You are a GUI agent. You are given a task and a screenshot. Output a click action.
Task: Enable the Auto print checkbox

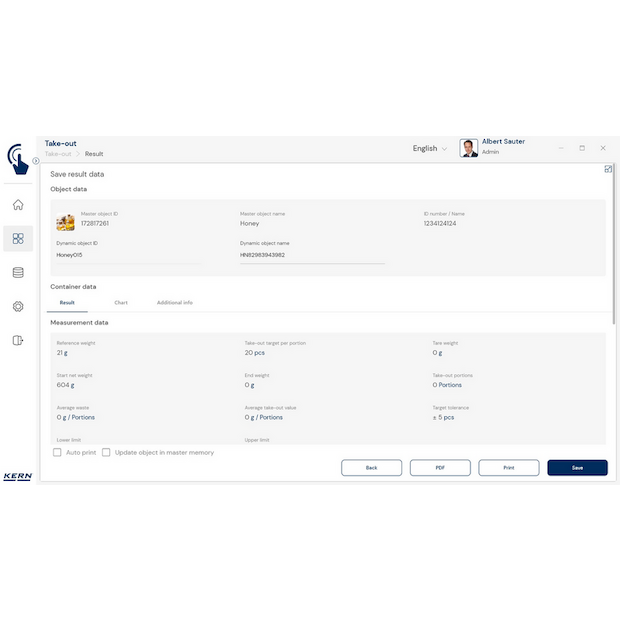coord(57,453)
